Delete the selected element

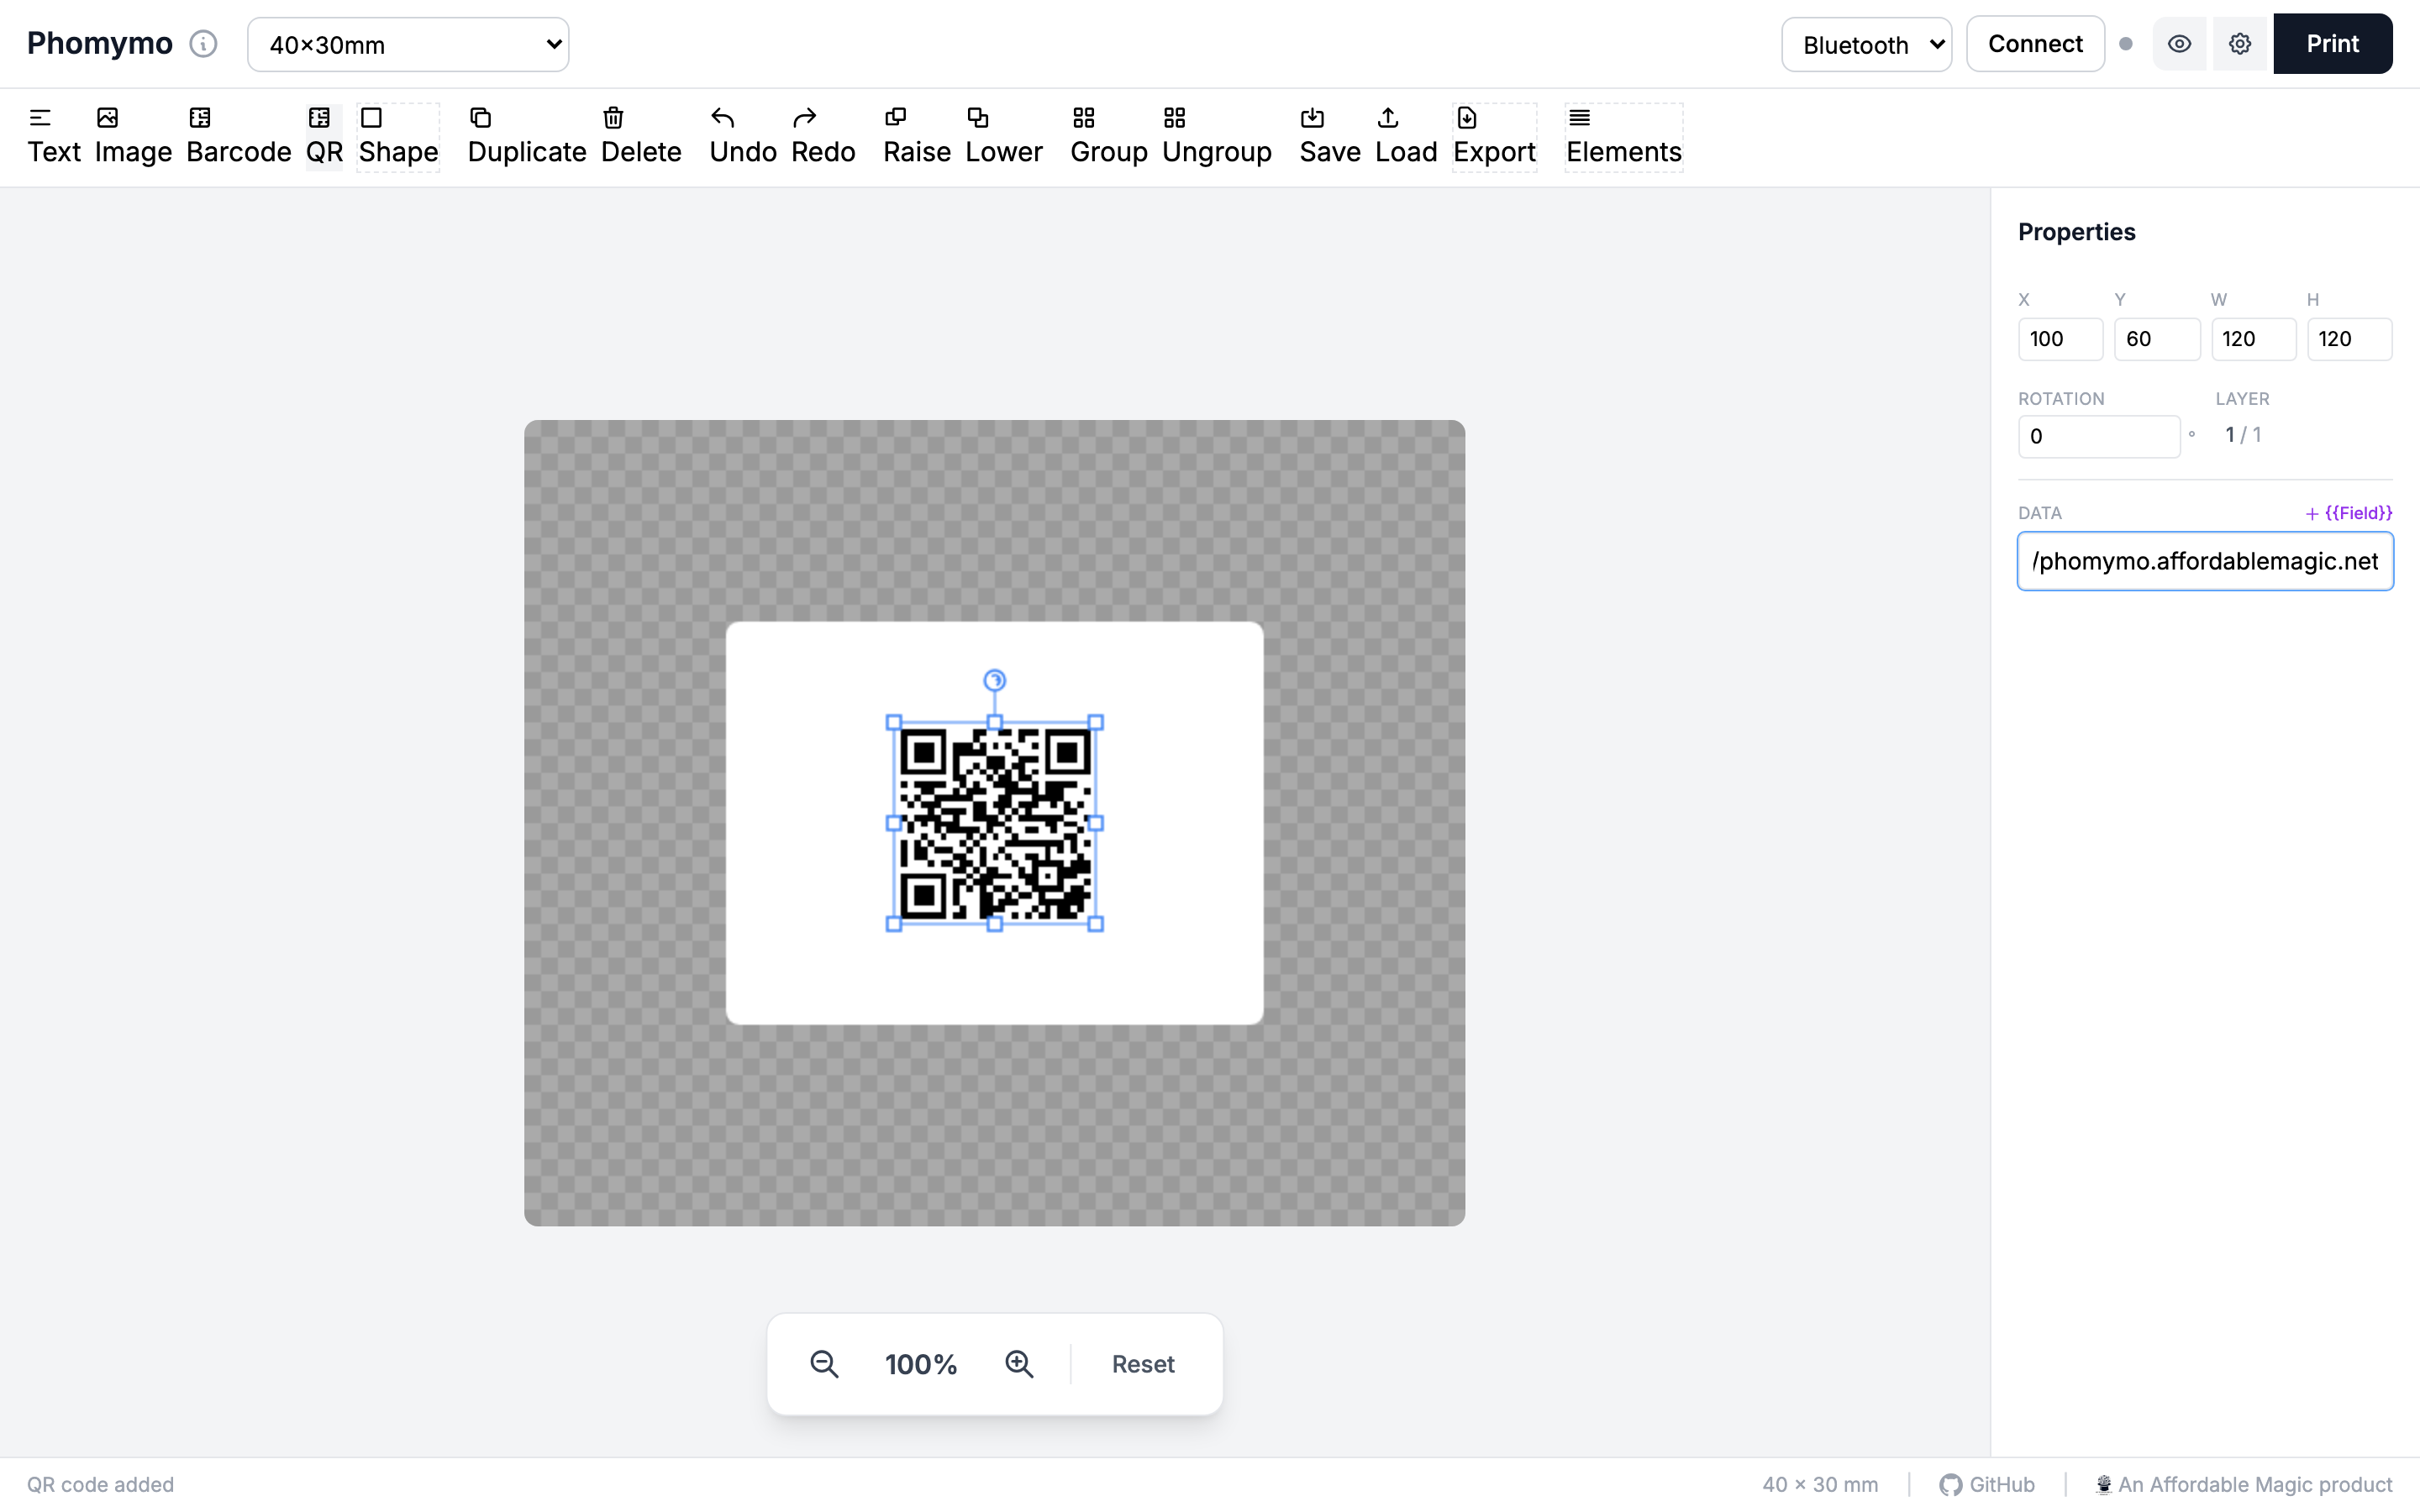point(641,135)
